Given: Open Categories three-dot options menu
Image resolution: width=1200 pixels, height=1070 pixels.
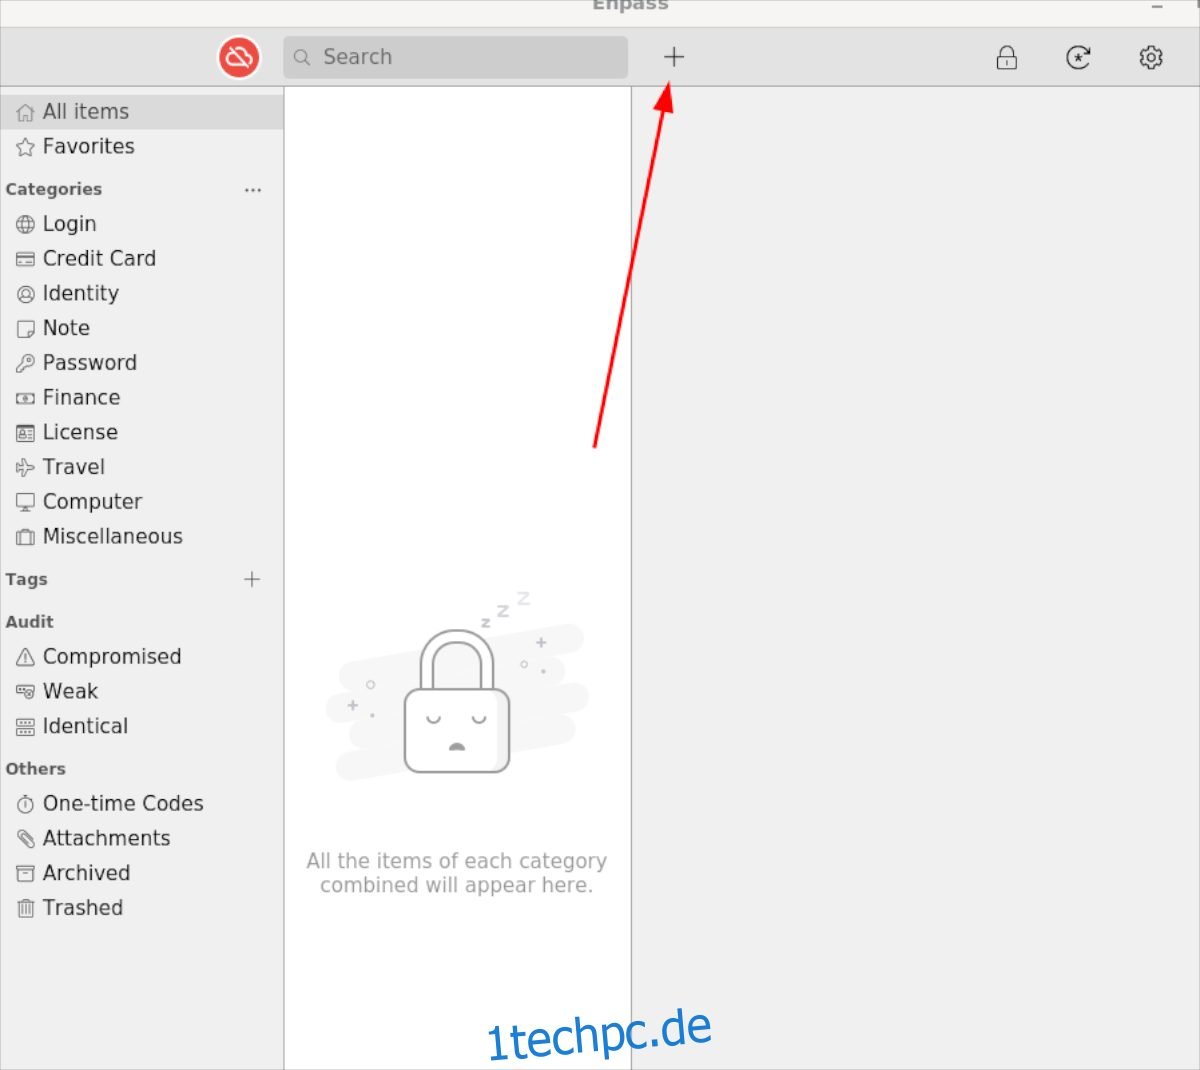Looking at the screenshot, I should 253,190.
